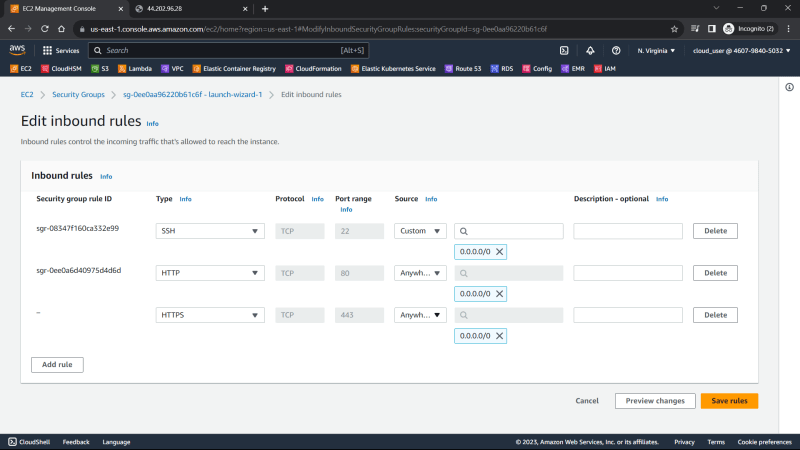Click Preview changes
800x450 pixels.
click(655, 401)
